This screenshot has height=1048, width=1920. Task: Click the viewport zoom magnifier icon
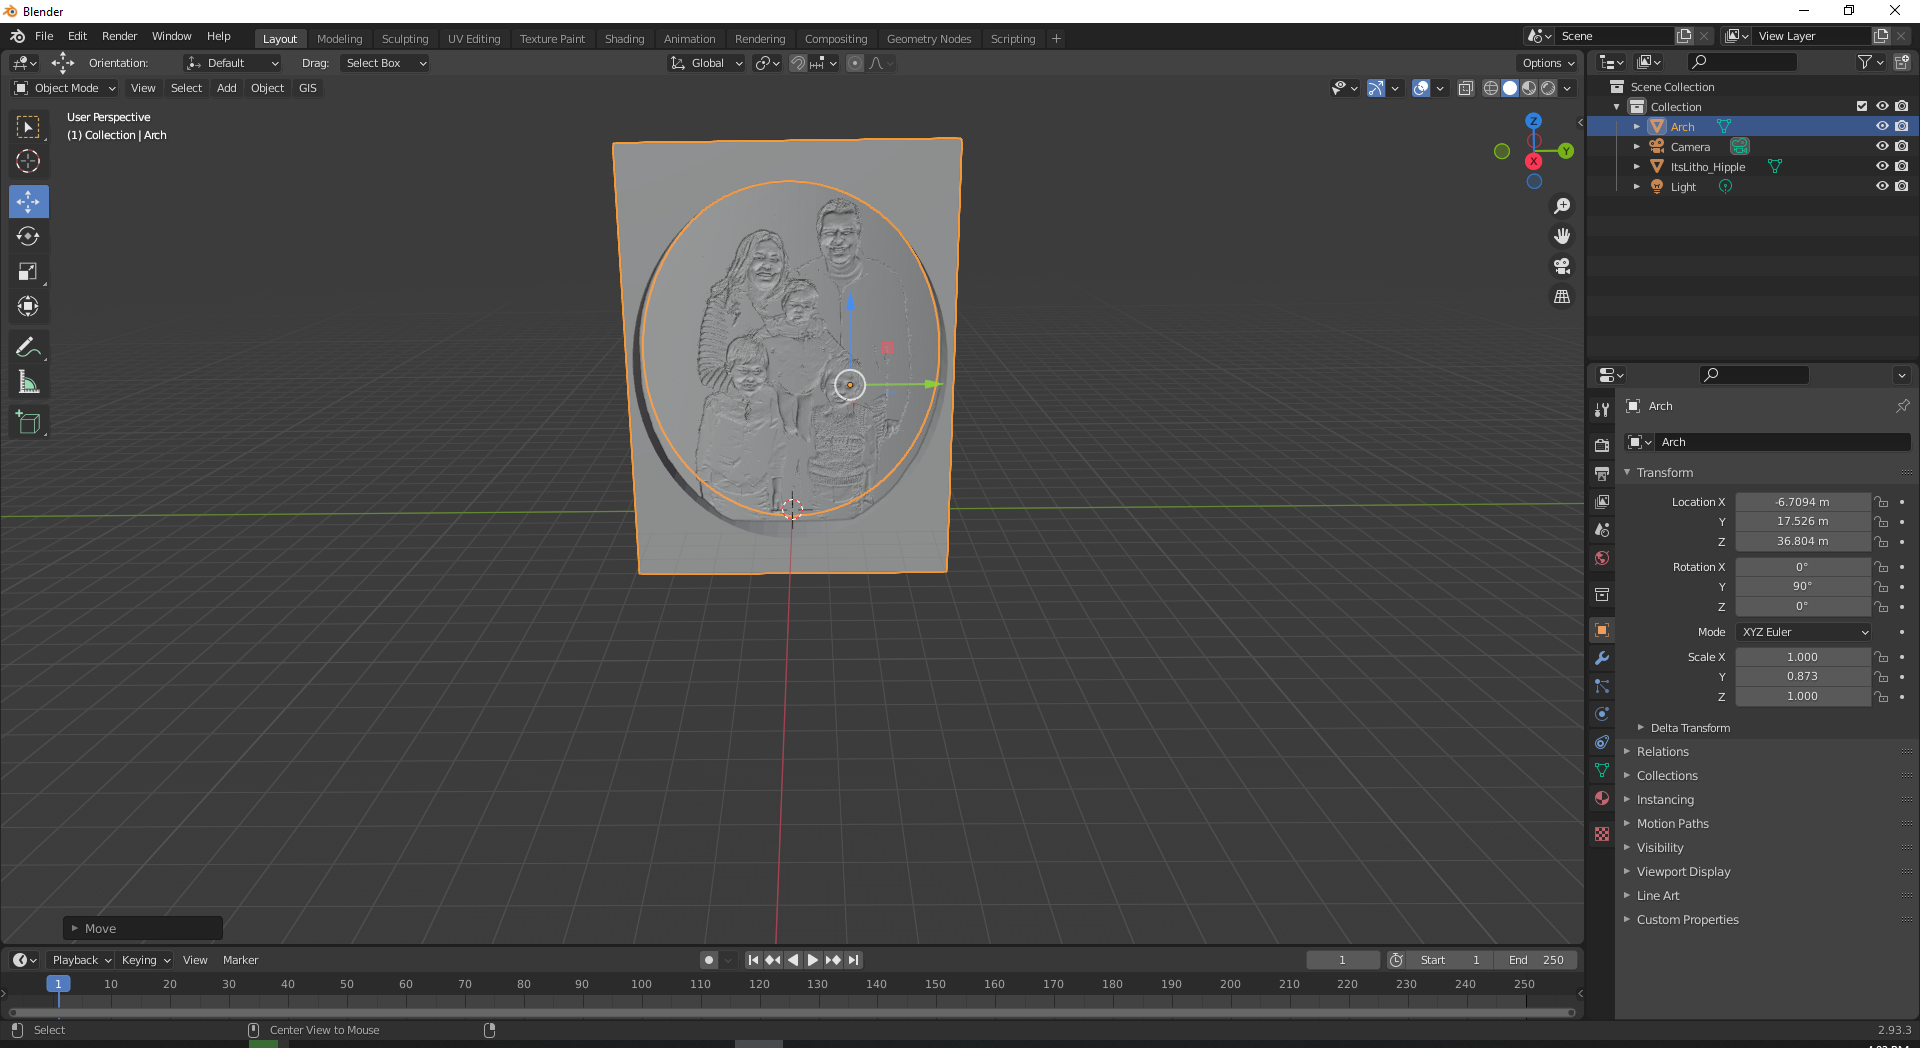tap(1561, 206)
